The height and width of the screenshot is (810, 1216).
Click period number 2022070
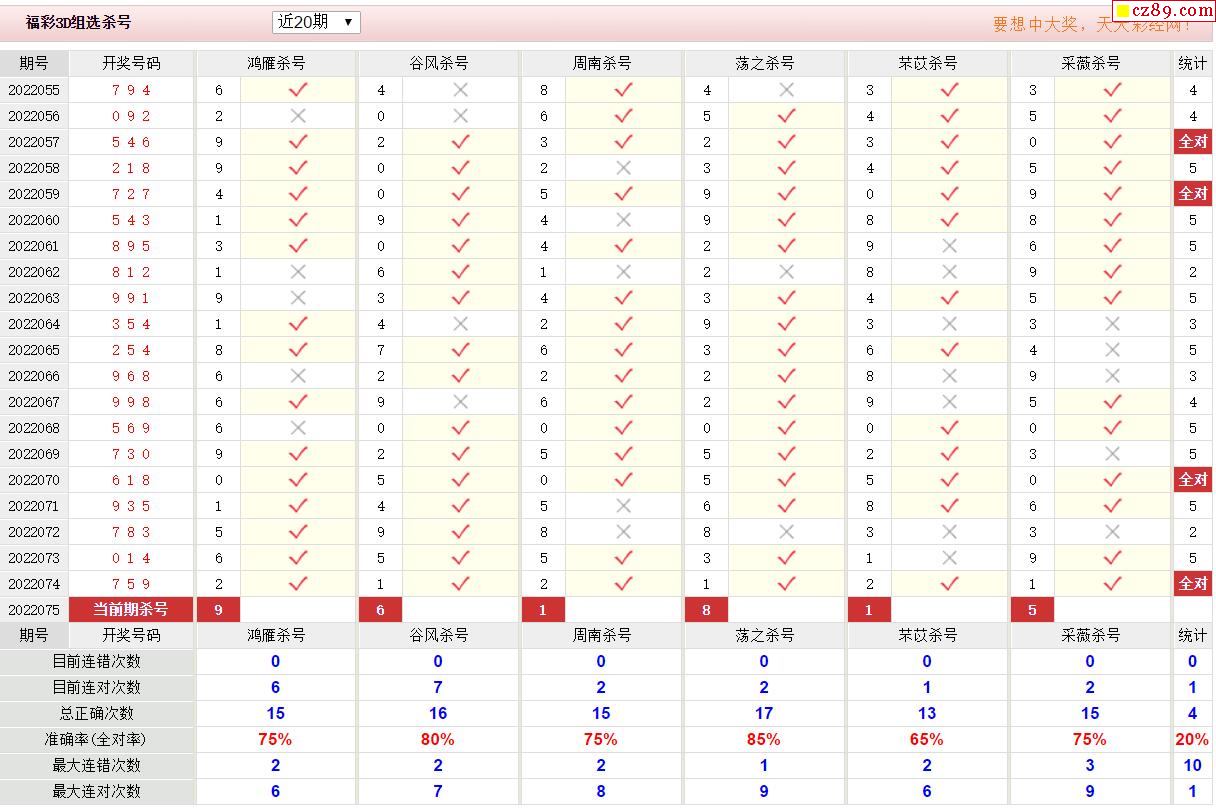[34, 480]
